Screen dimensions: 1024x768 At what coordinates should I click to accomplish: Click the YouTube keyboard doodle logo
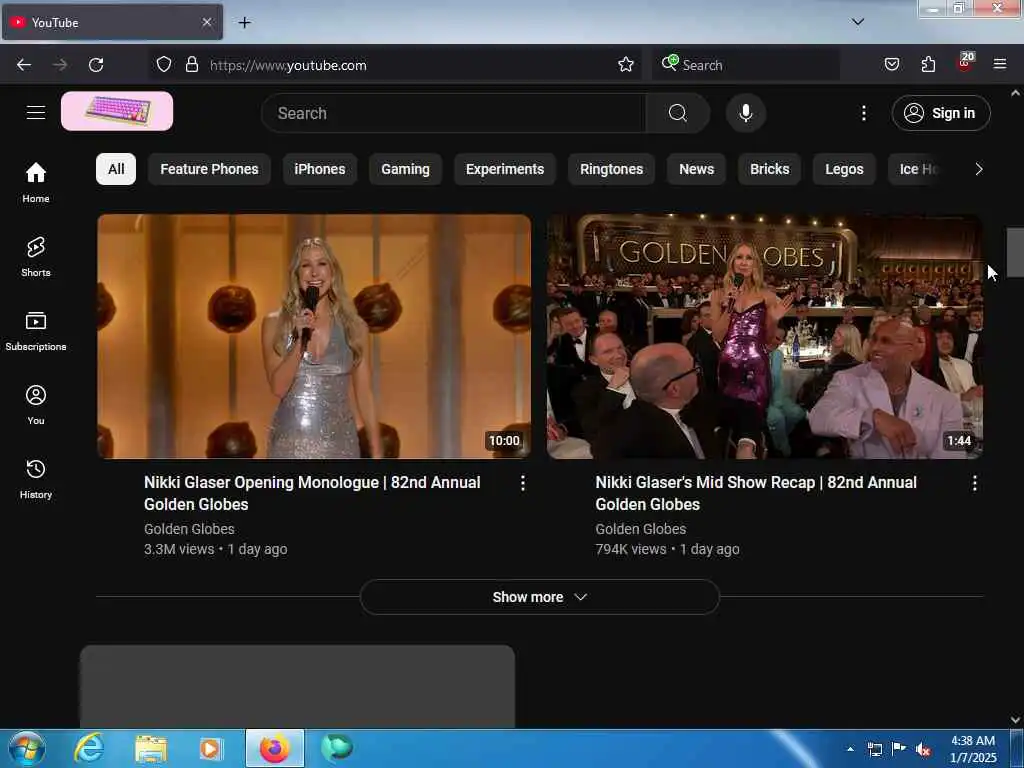(x=117, y=111)
